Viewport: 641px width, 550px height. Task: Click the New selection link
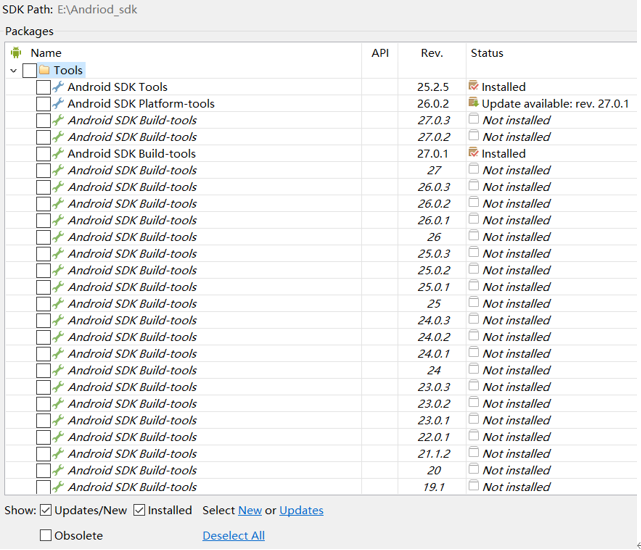pos(250,510)
